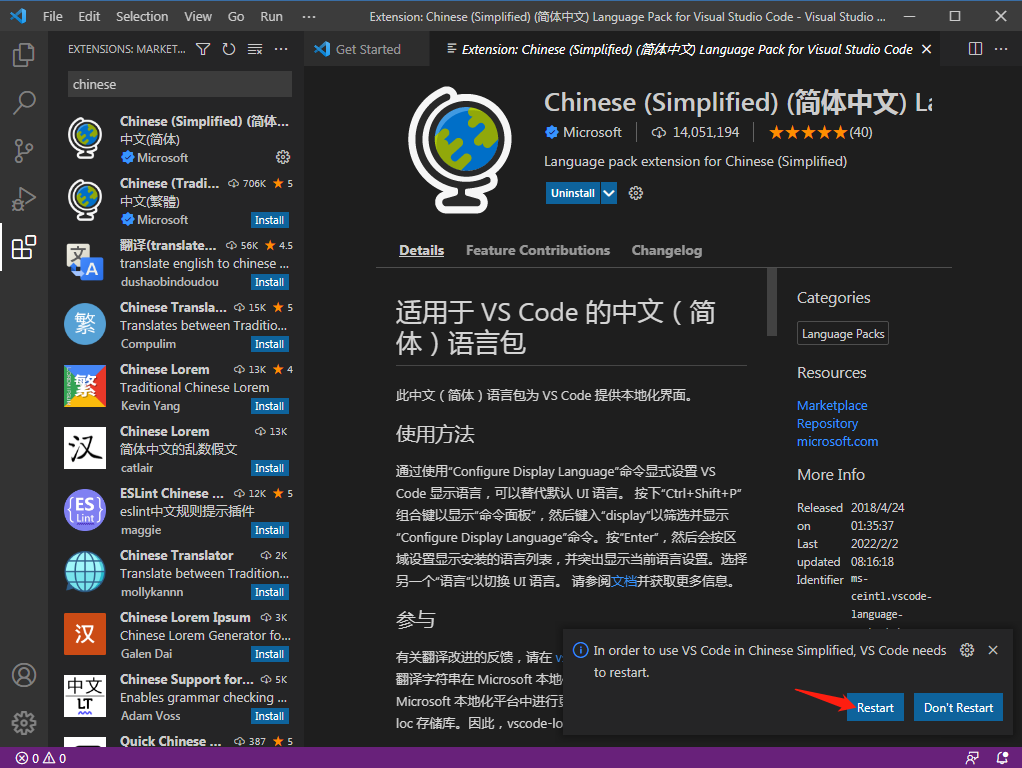The width and height of the screenshot is (1022, 768).
Task: Click gear icon on Chinese (Simplified) list item
Action: coord(283,157)
